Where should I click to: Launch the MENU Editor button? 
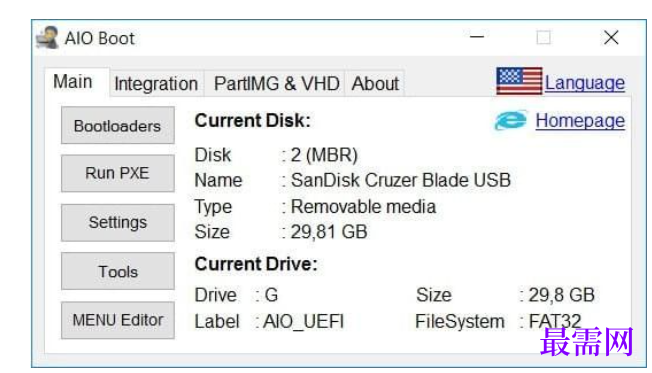[x=118, y=320]
